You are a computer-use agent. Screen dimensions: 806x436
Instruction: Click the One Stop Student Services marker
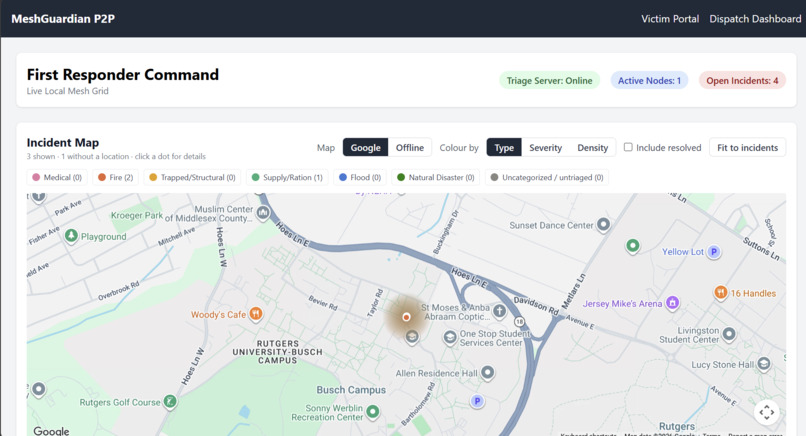450,337
